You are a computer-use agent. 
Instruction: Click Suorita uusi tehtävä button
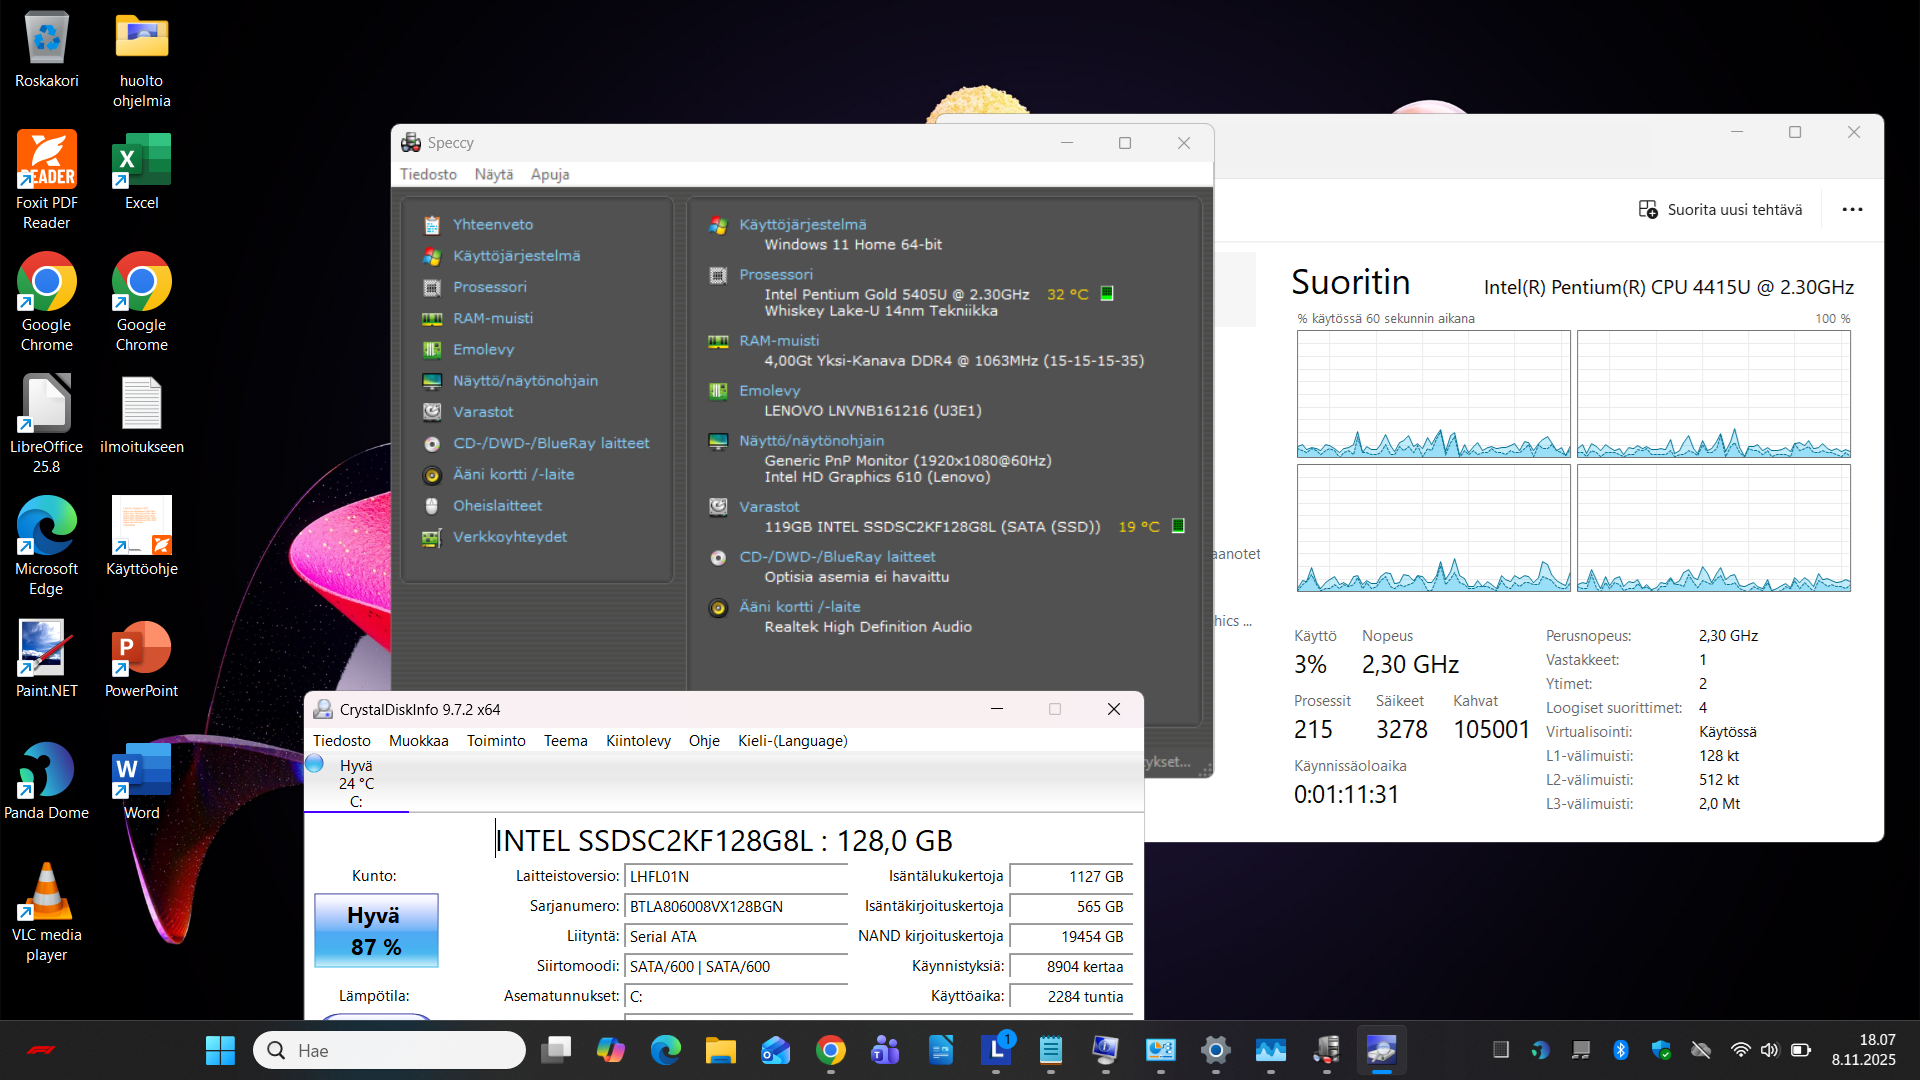point(1720,210)
